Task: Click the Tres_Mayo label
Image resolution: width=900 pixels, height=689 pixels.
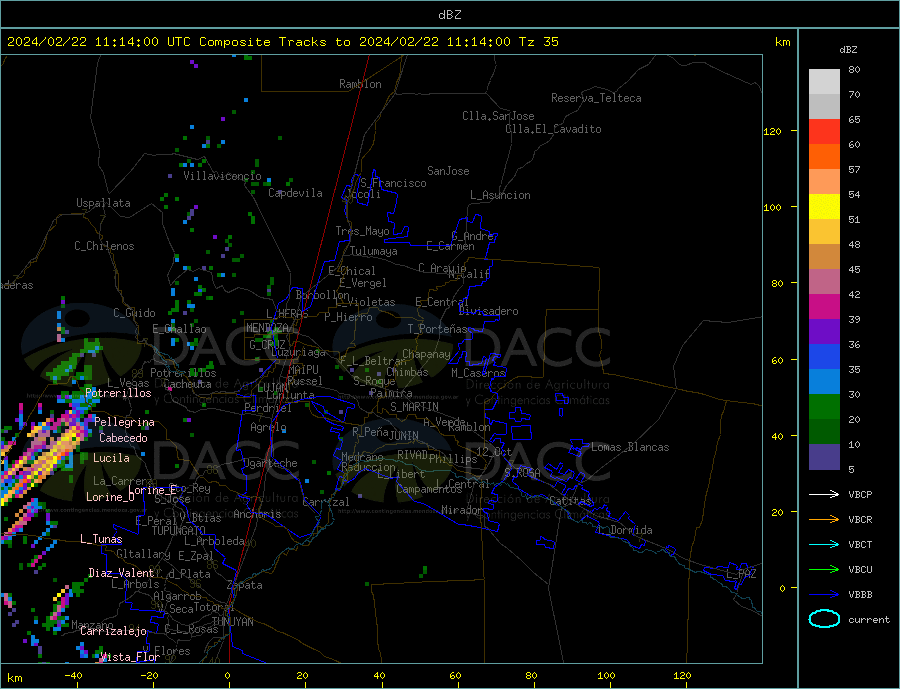Action: click(x=362, y=231)
